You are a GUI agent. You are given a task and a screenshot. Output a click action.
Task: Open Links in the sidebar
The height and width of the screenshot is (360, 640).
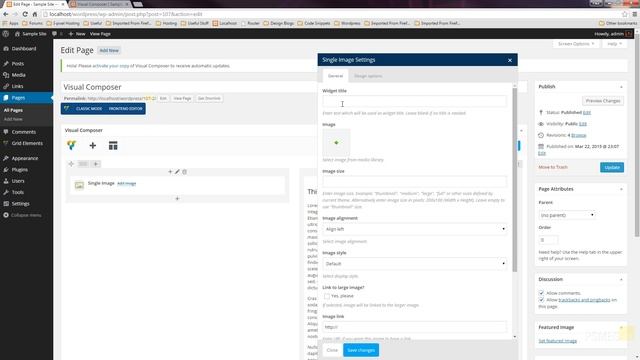point(17,86)
